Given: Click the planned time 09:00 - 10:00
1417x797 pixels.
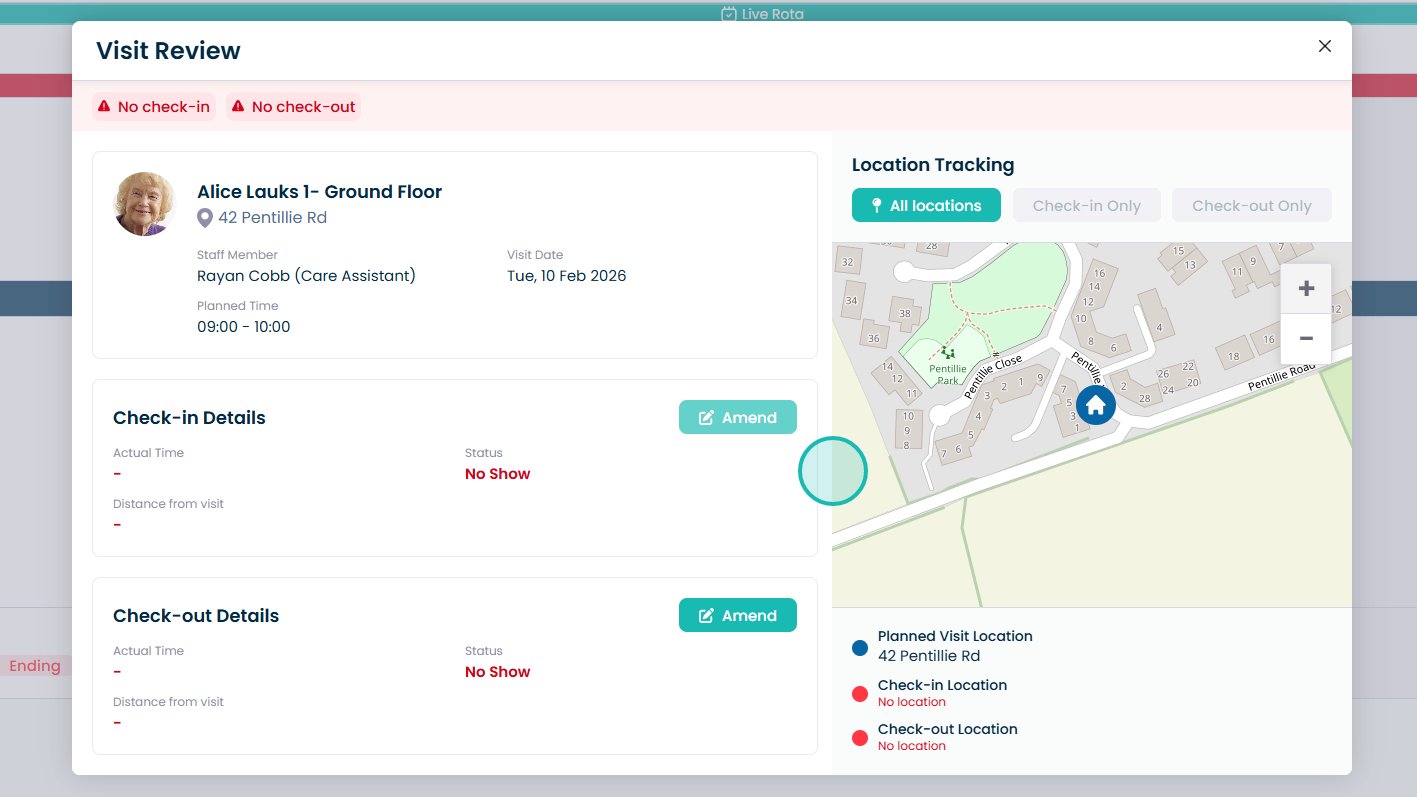Looking at the screenshot, I should [x=244, y=327].
